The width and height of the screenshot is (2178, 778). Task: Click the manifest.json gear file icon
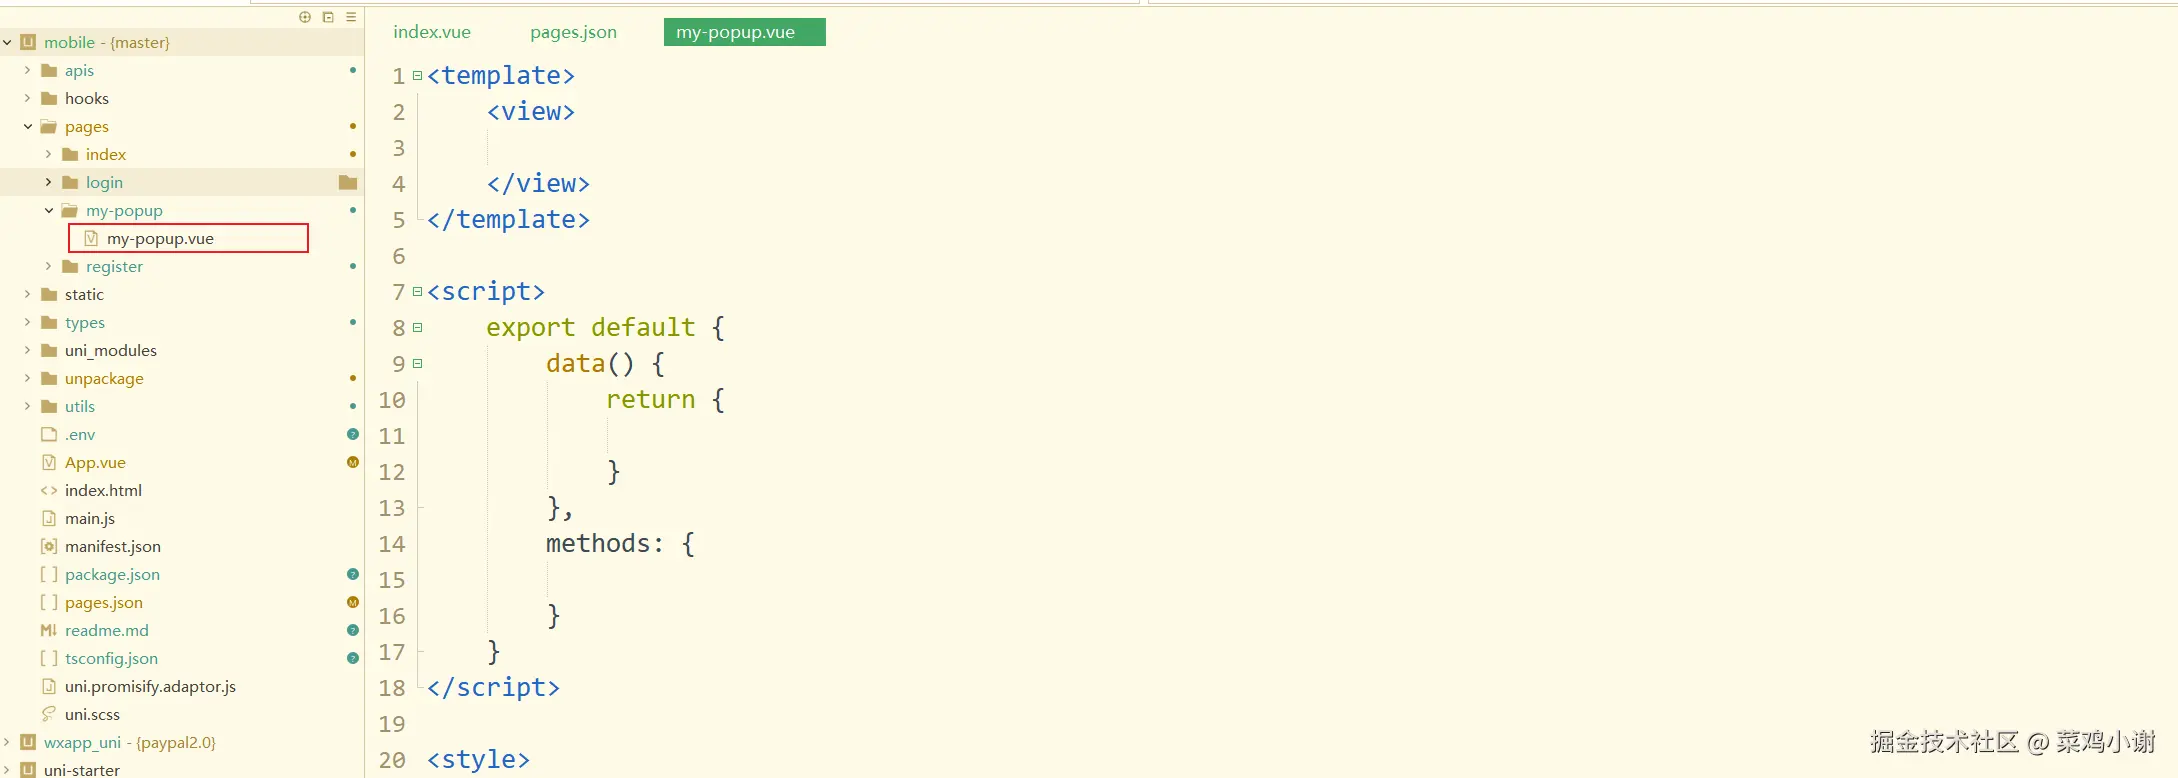(x=49, y=546)
